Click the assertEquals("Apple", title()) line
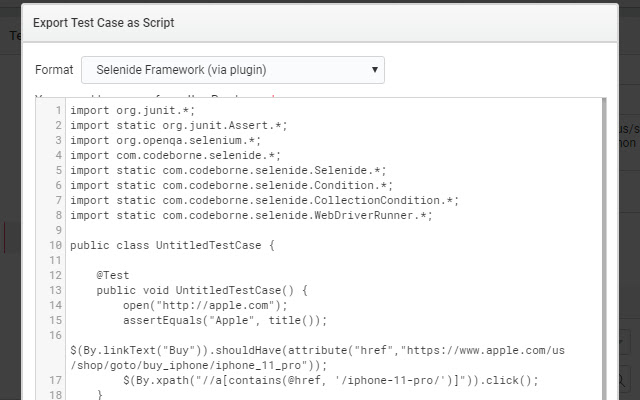Screen dimensions: 640x400 (225, 320)
